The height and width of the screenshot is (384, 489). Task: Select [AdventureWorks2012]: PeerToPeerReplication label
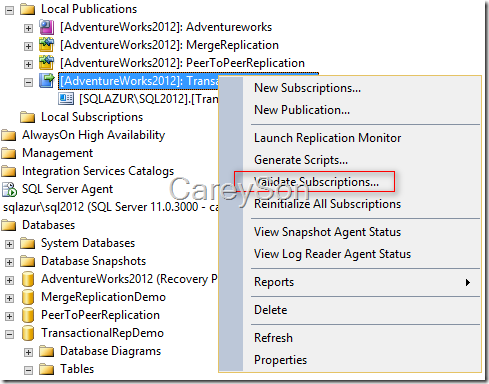182,63
